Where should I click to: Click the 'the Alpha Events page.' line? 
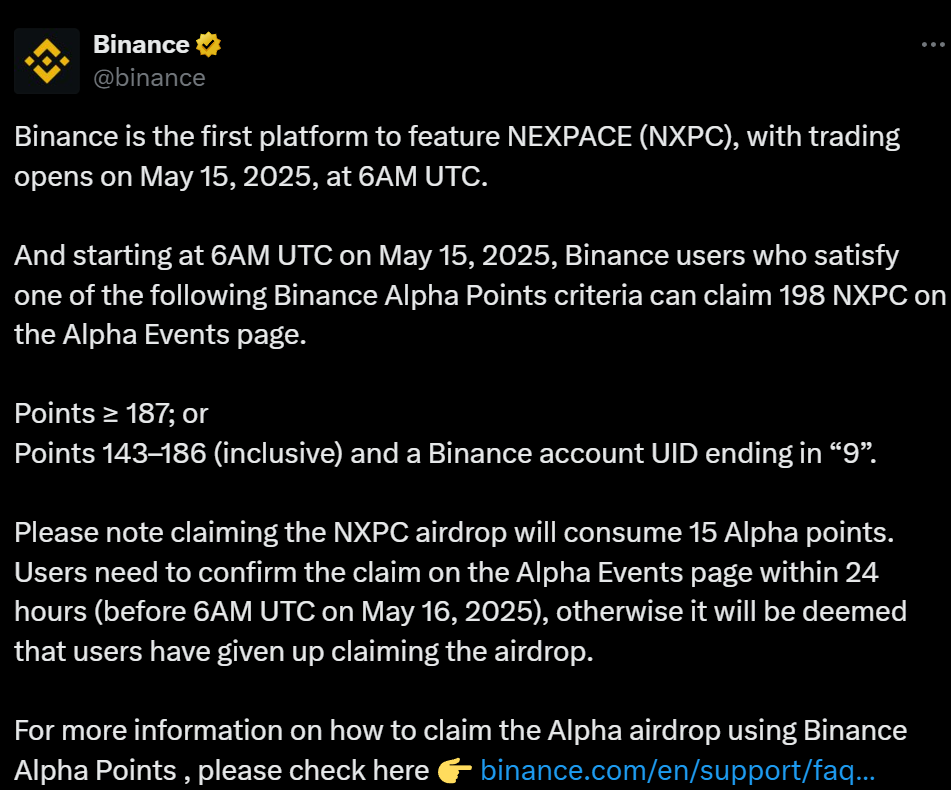point(160,335)
